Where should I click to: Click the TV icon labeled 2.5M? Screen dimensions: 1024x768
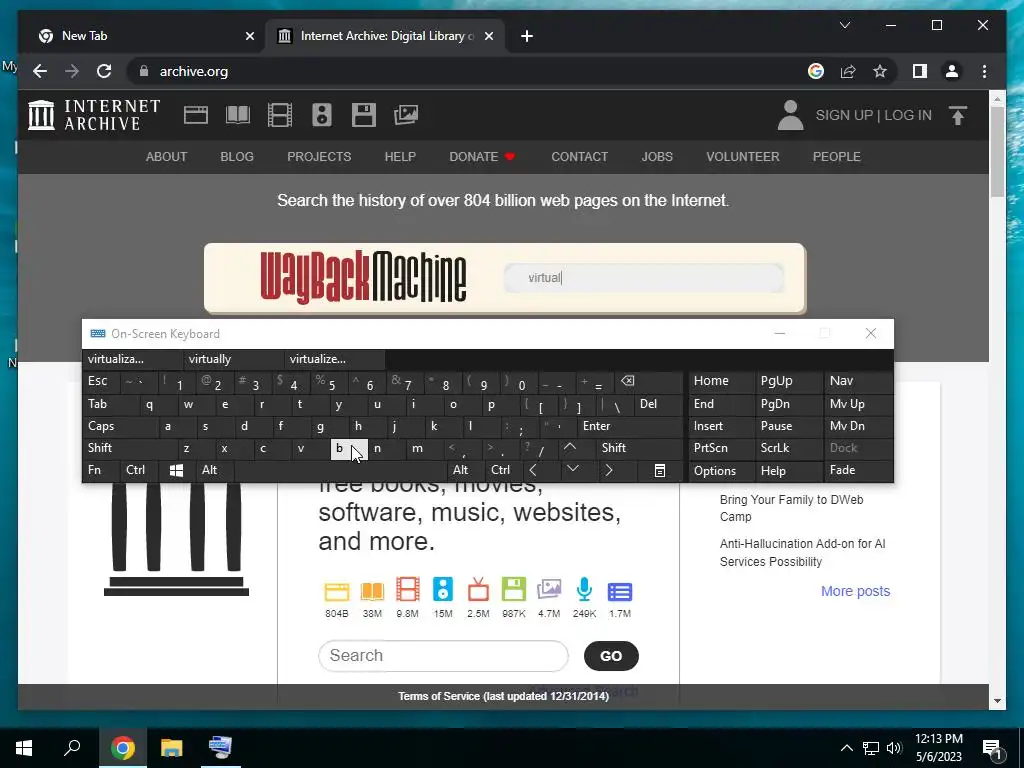[478, 590]
